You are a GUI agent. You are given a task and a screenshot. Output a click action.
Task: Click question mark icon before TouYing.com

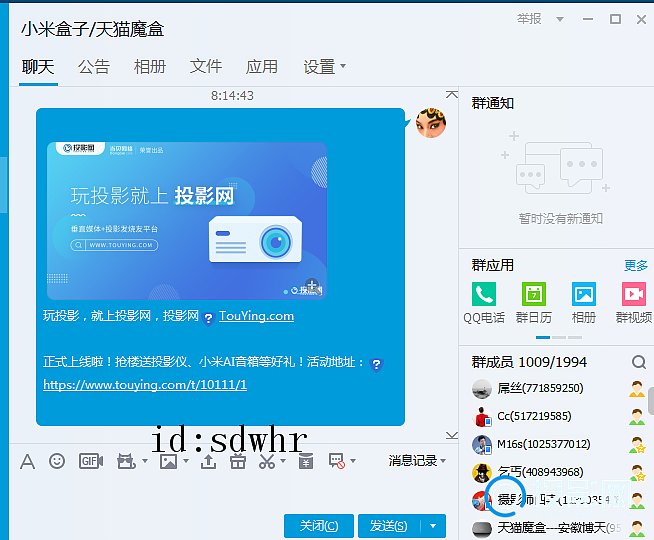[x=208, y=318]
